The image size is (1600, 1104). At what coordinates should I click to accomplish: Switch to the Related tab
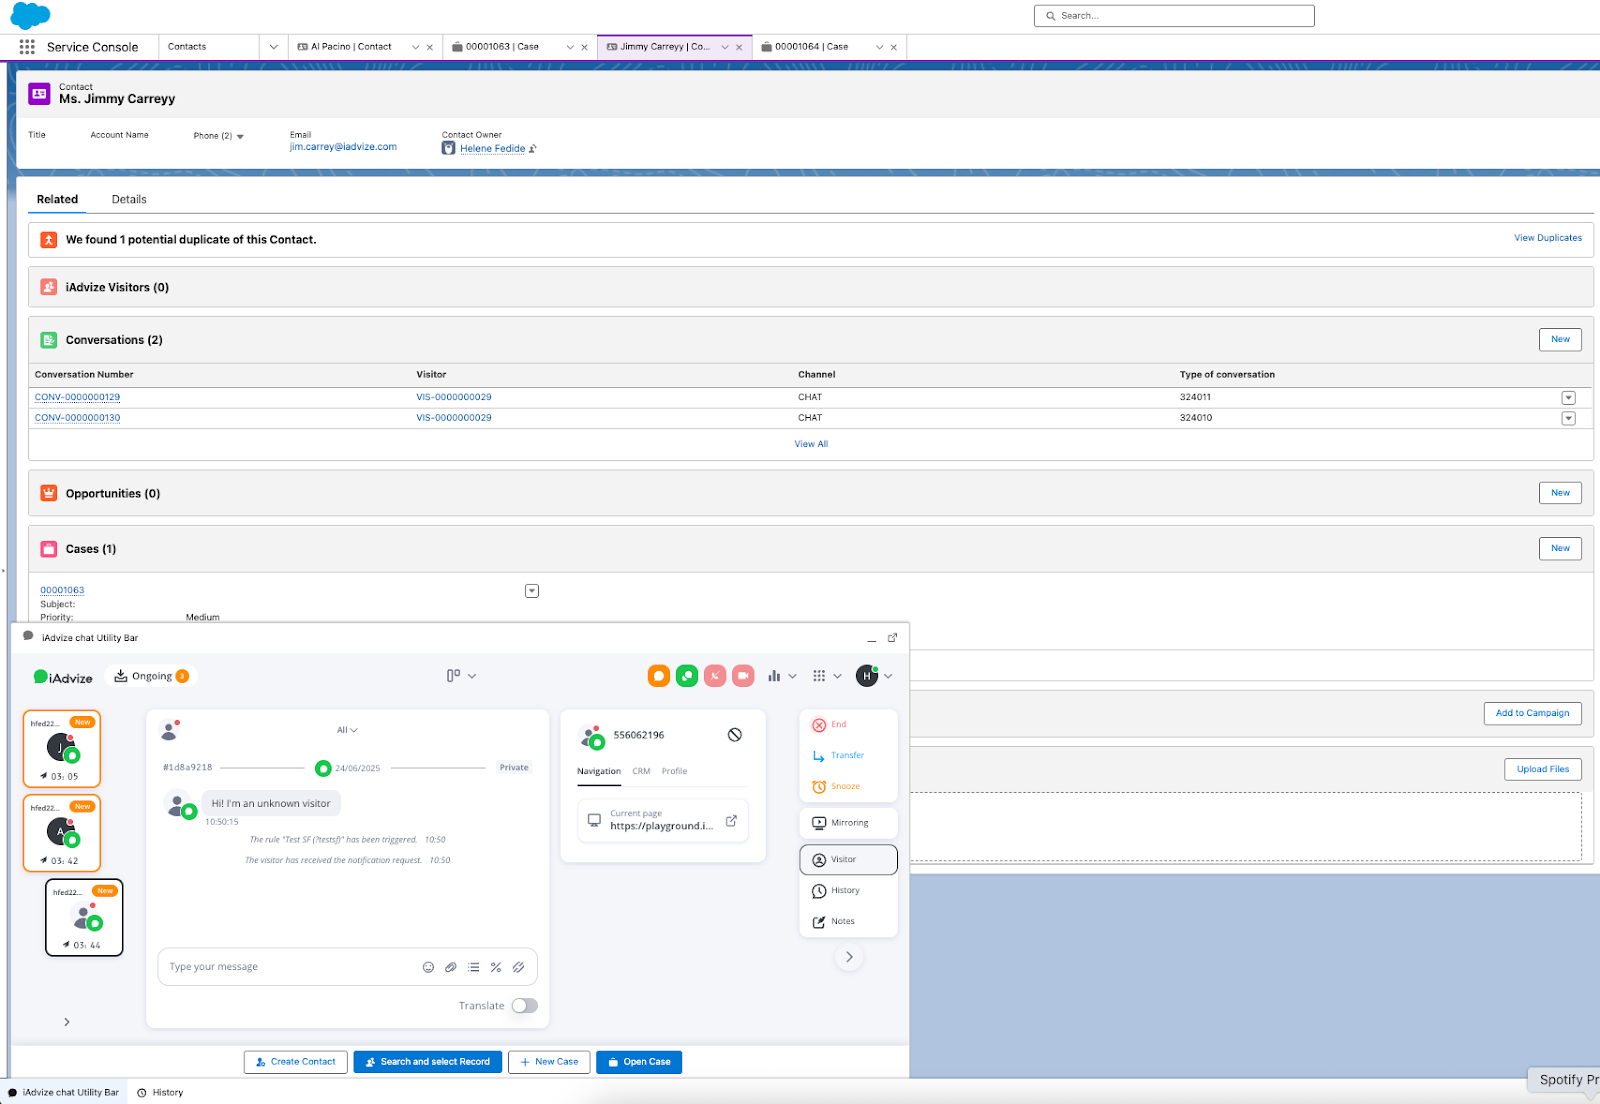57,199
